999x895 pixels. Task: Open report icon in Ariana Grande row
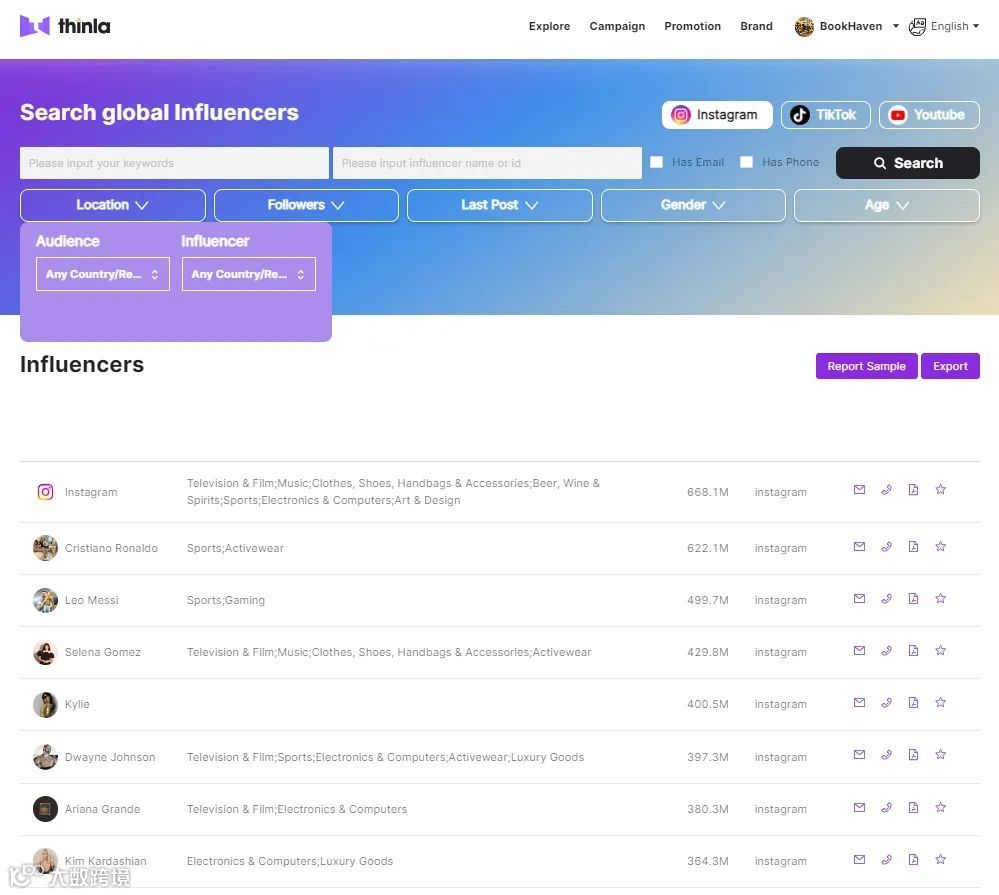click(913, 808)
